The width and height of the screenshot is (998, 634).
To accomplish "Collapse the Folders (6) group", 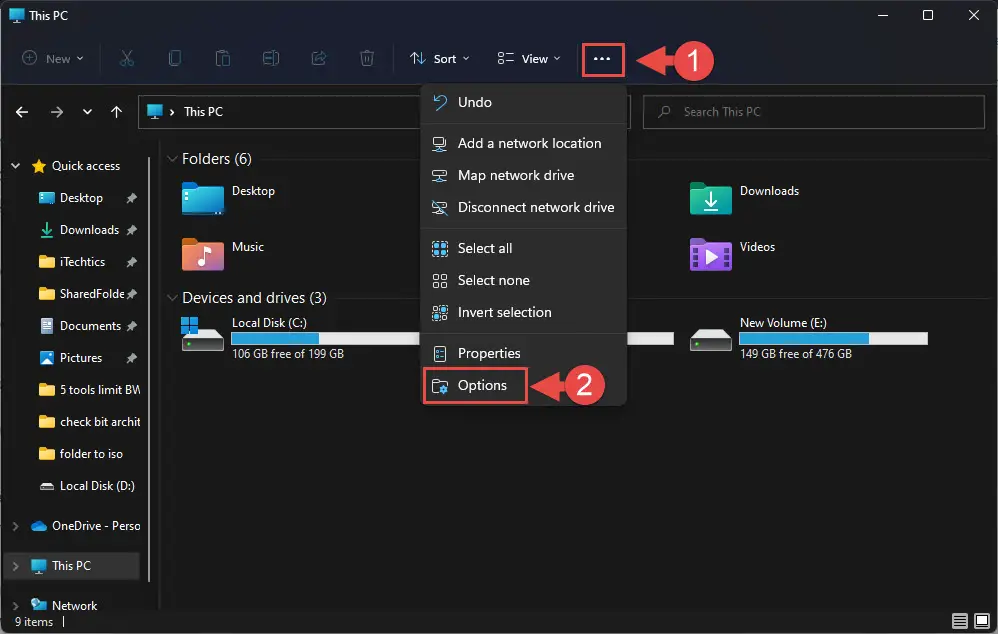I will [x=172, y=158].
